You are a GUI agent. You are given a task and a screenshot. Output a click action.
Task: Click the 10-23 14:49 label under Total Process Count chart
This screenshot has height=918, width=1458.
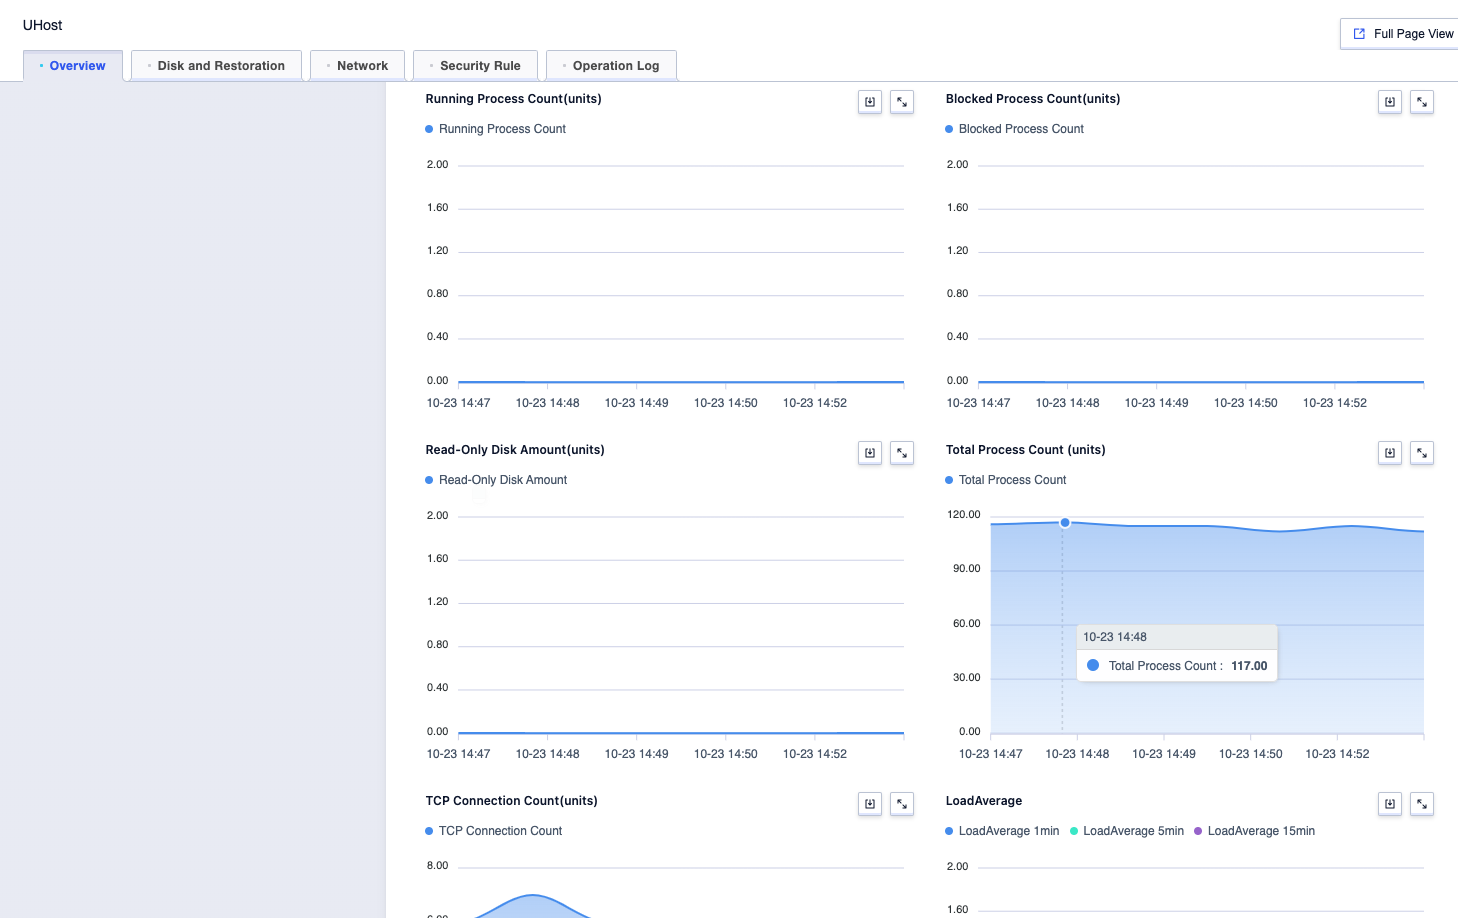tap(1164, 754)
